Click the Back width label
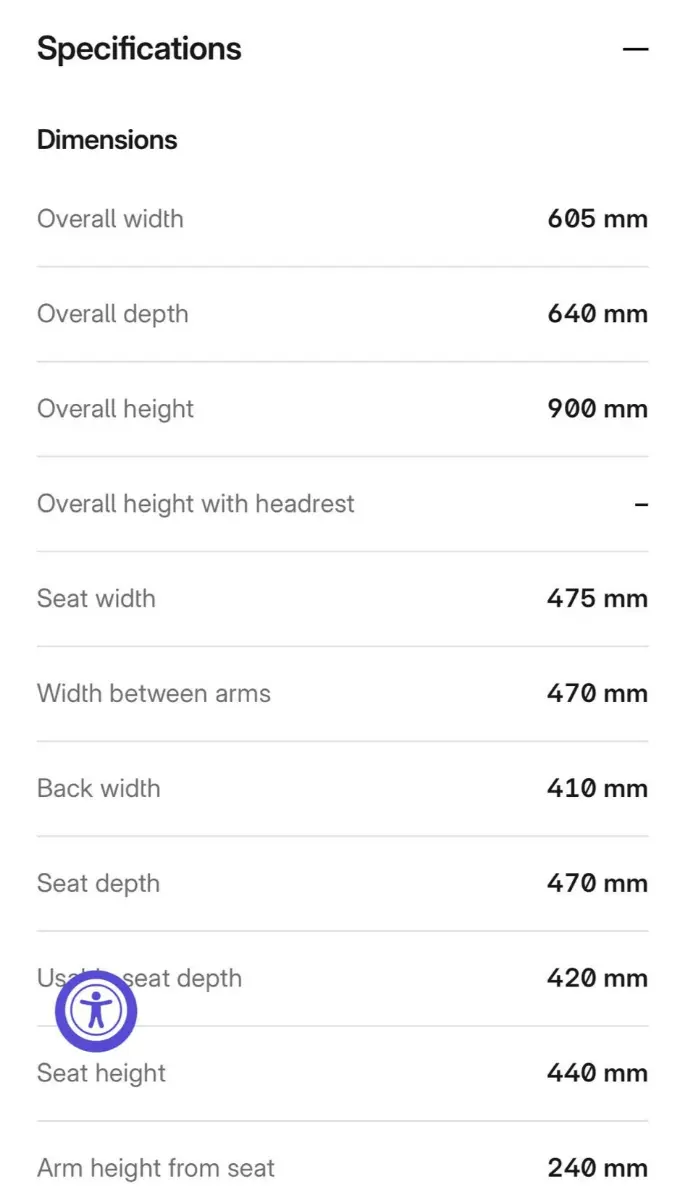Image resolution: width=685 pixels, height=1200 pixels. (98, 789)
